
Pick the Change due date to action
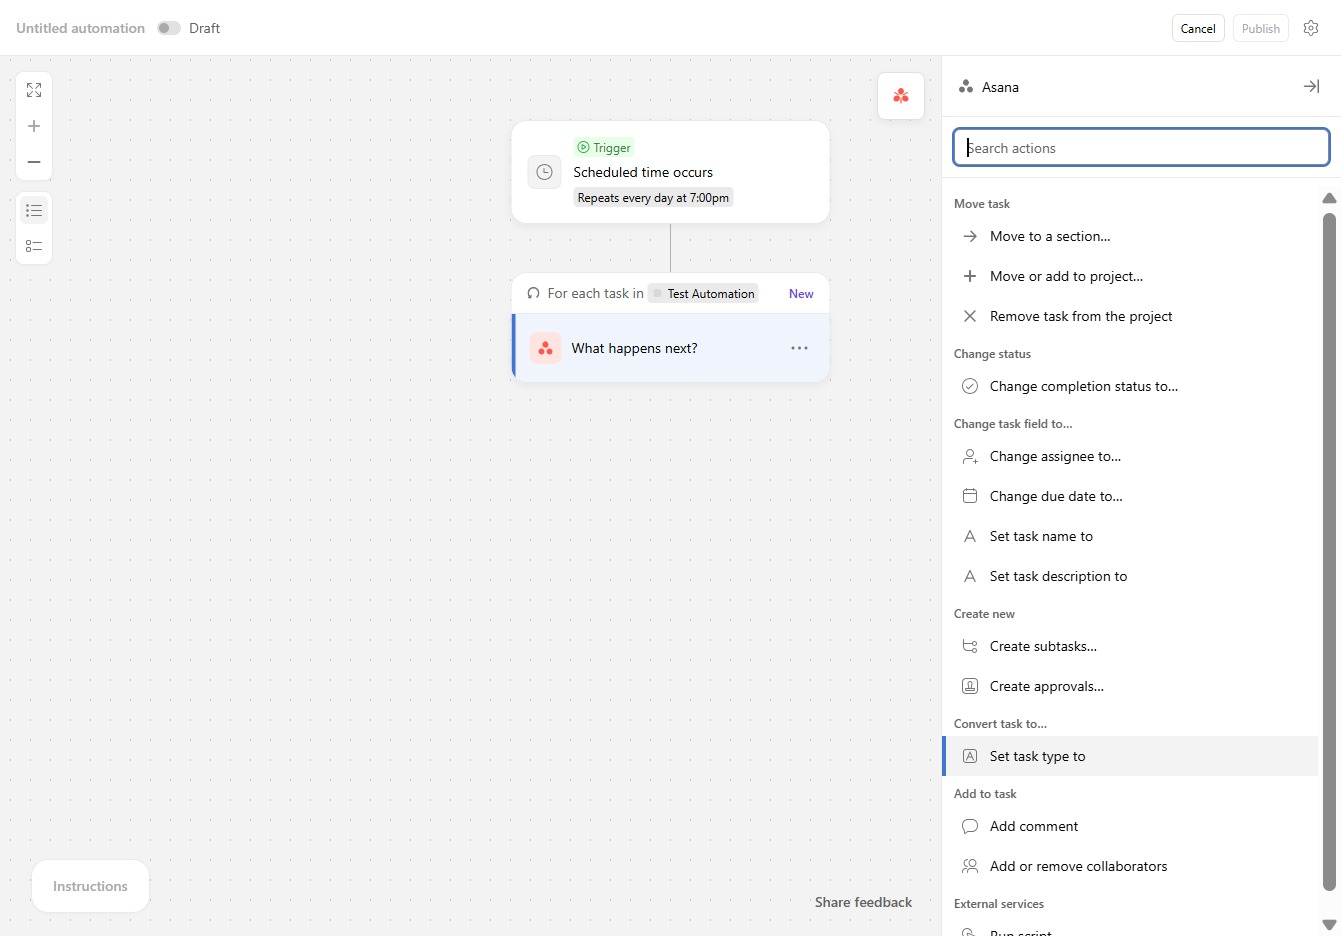(1131, 496)
